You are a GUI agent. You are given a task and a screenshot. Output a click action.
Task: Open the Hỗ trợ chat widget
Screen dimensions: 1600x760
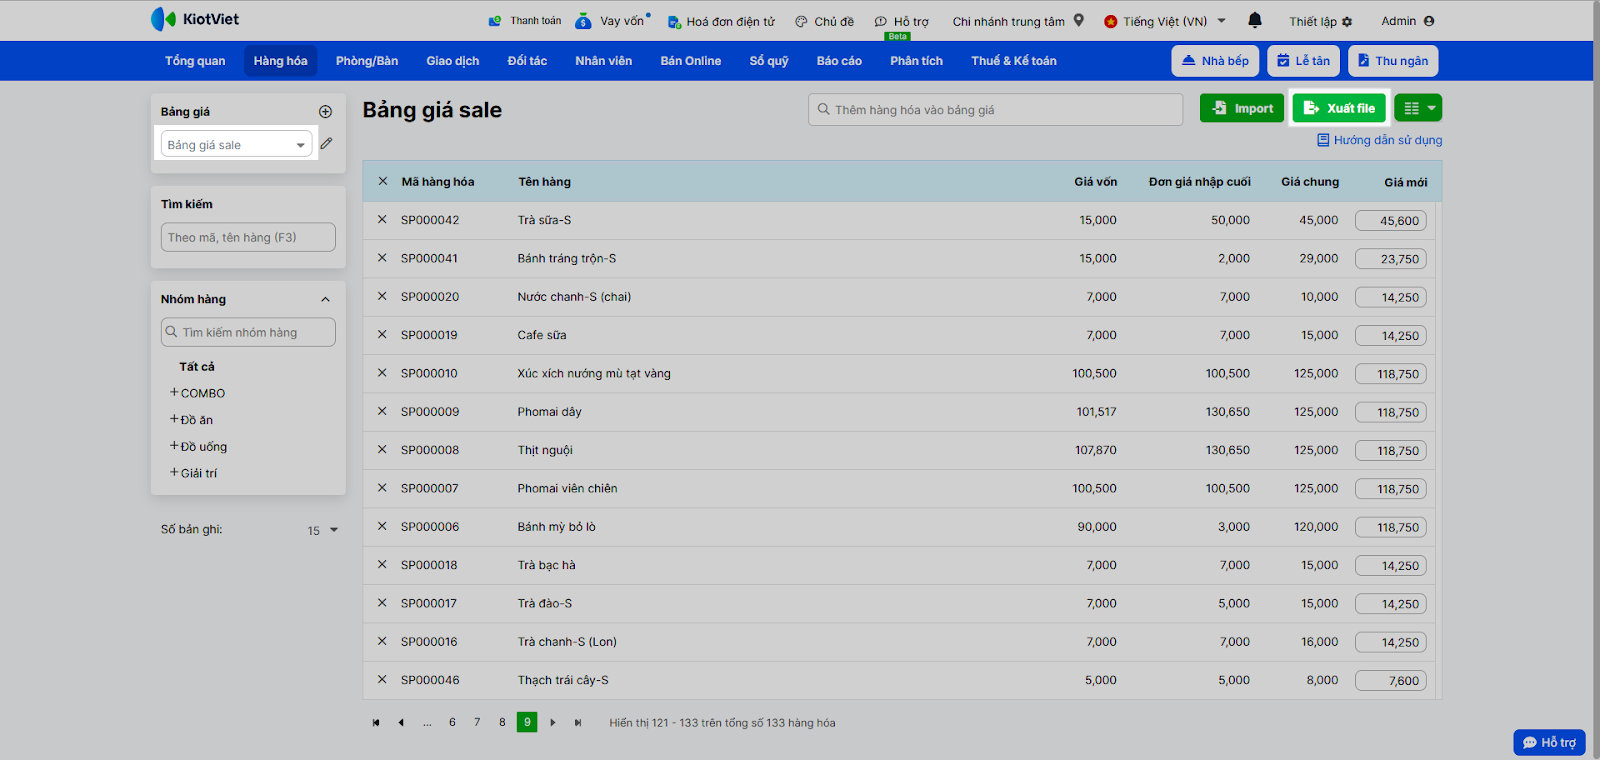pyautogui.click(x=1549, y=742)
